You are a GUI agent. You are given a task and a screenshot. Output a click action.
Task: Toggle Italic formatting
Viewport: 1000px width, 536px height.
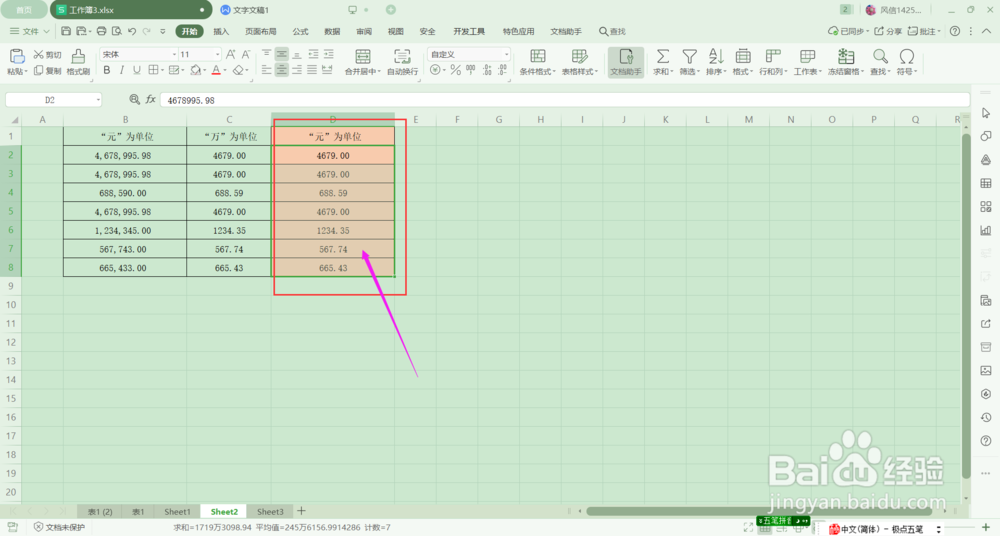[121, 70]
